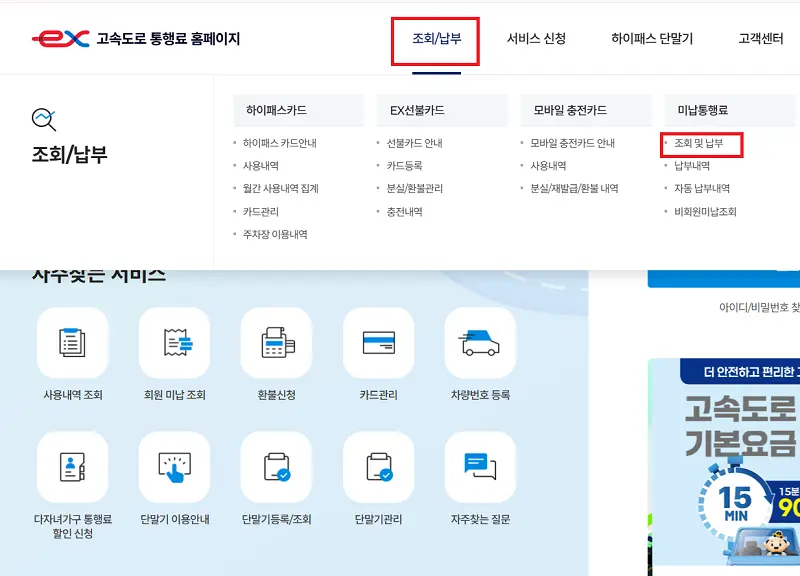This screenshot has height=576, width=800.
Task: Click the 아이디/비밀번호 찾기 link
Action: click(759, 307)
